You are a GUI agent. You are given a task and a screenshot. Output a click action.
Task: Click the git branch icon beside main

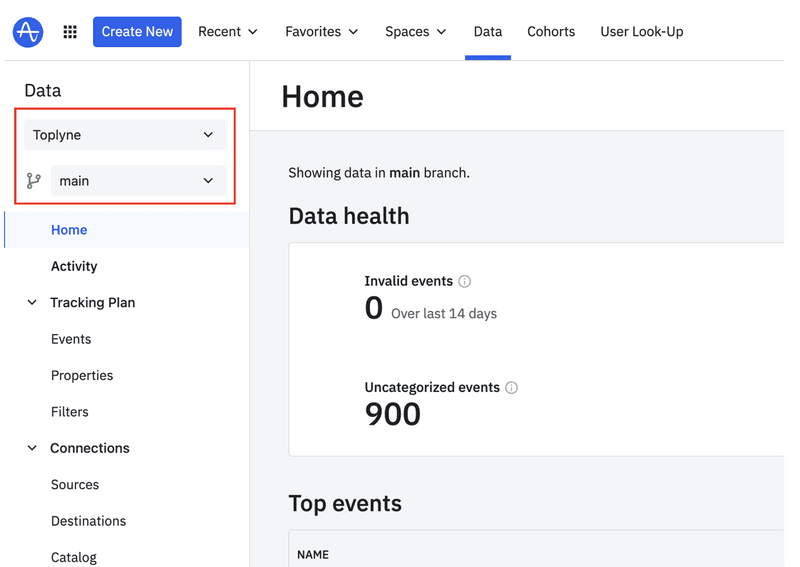(x=34, y=181)
